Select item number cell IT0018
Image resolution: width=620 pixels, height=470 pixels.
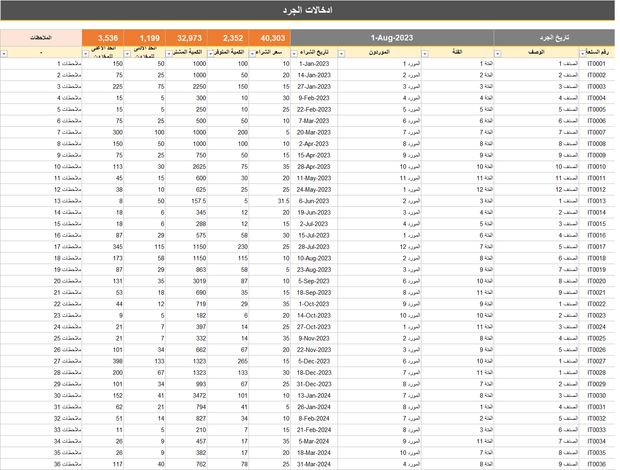point(597,258)
